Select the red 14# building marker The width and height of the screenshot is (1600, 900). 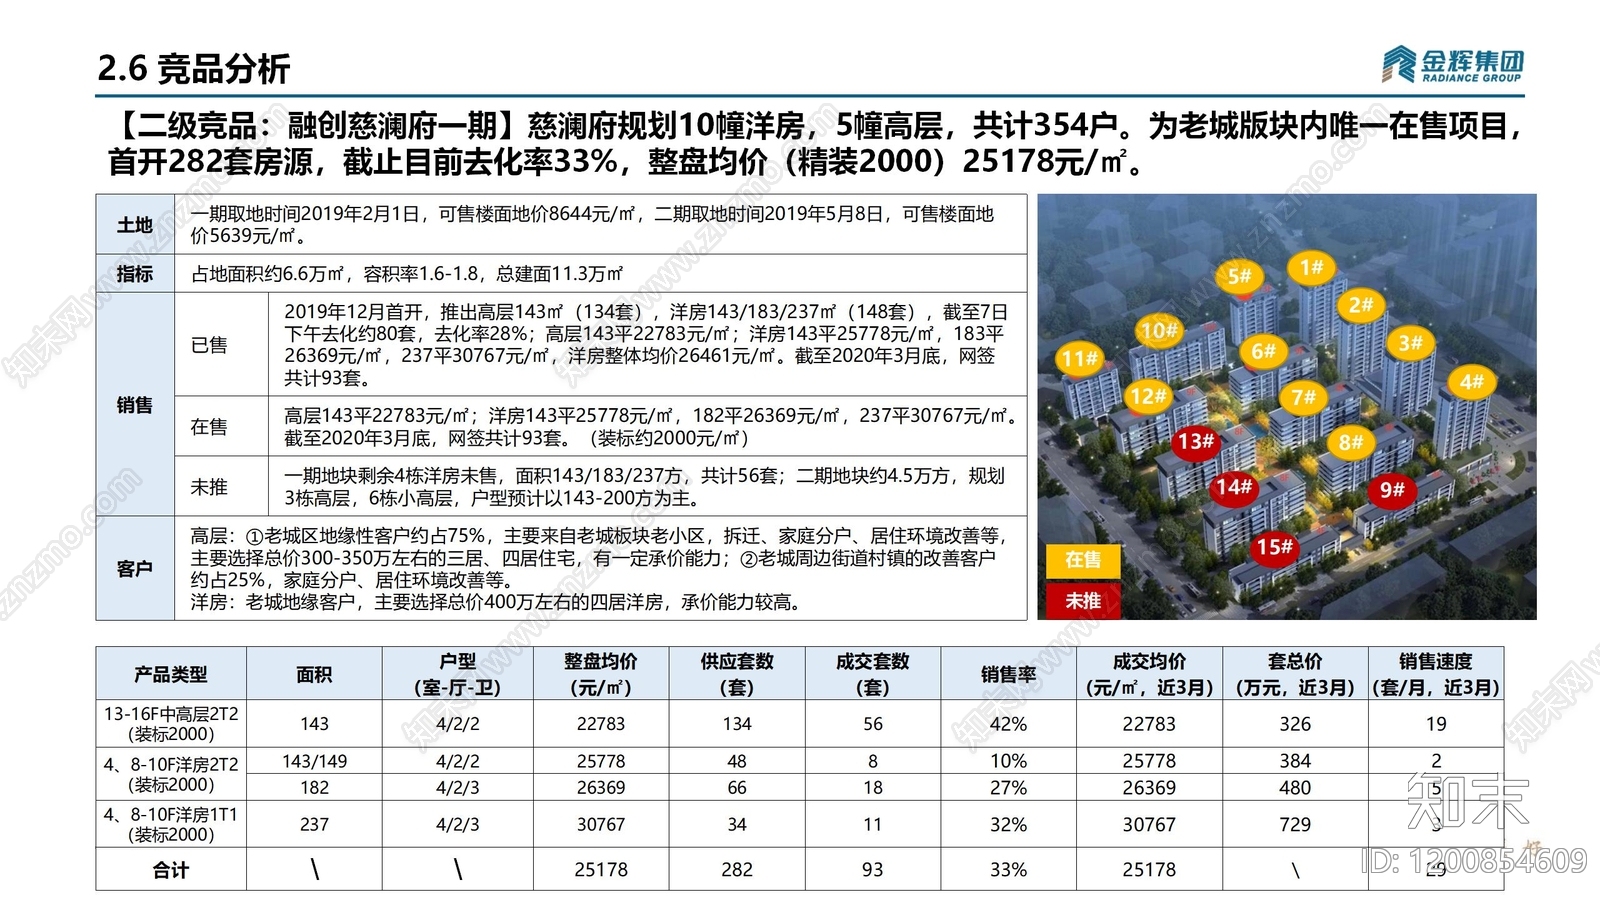[x=1233, y=486]
